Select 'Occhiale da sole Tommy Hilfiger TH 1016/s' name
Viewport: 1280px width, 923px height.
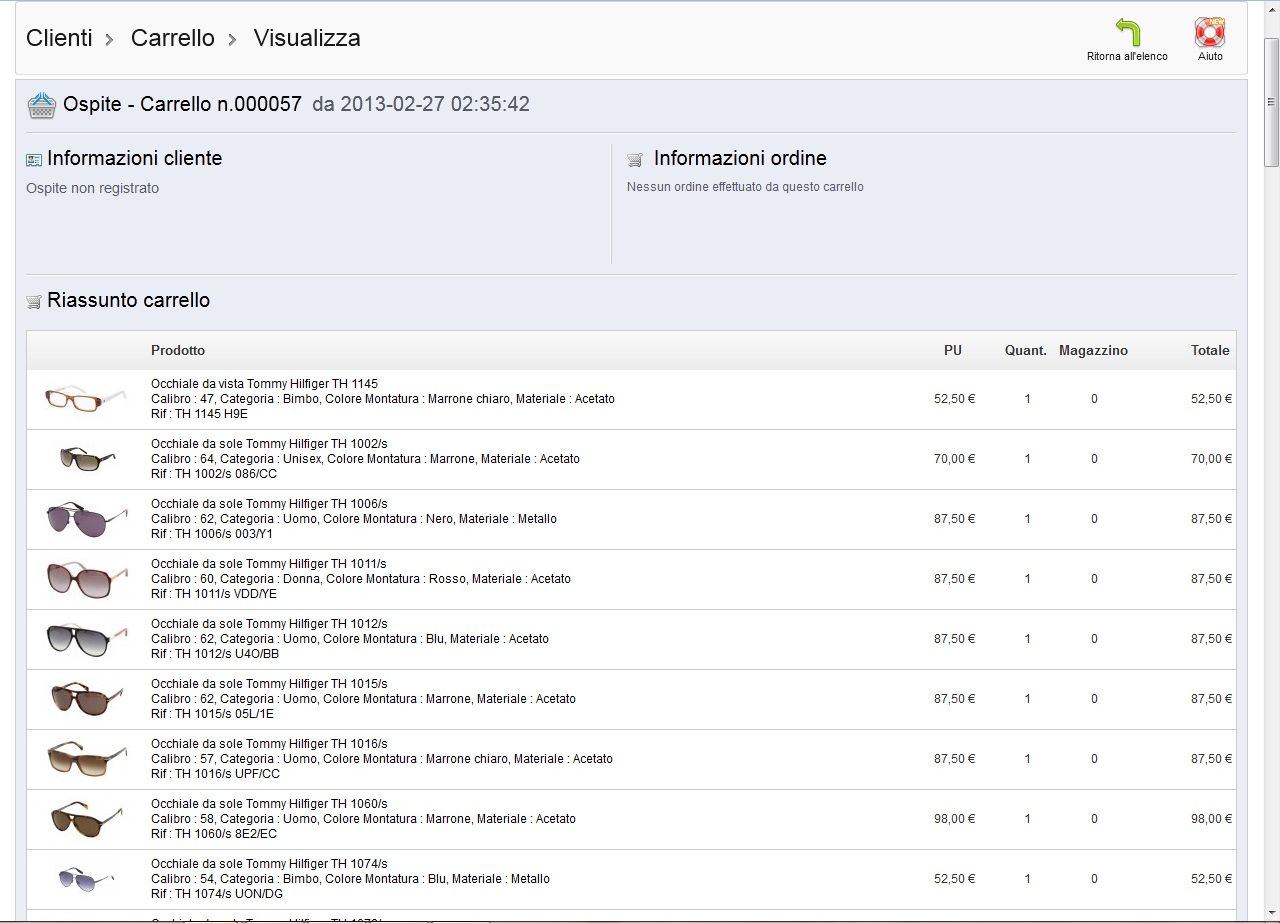pyautogui.click(x=269, y=744)
